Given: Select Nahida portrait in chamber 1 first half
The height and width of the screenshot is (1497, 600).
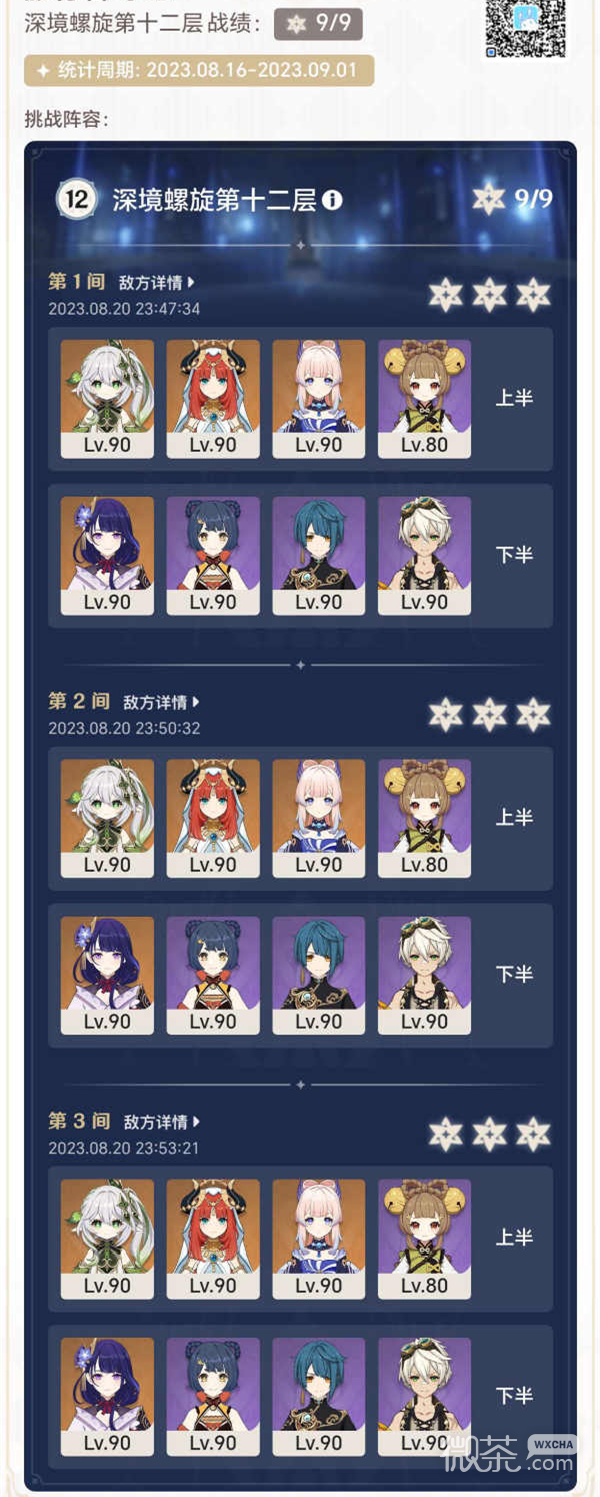Looking at the screenshot, I should tap(107, 399).
